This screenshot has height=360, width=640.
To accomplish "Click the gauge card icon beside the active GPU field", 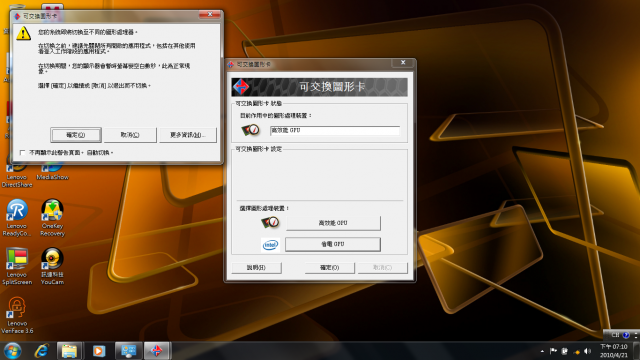I will 251,130.
